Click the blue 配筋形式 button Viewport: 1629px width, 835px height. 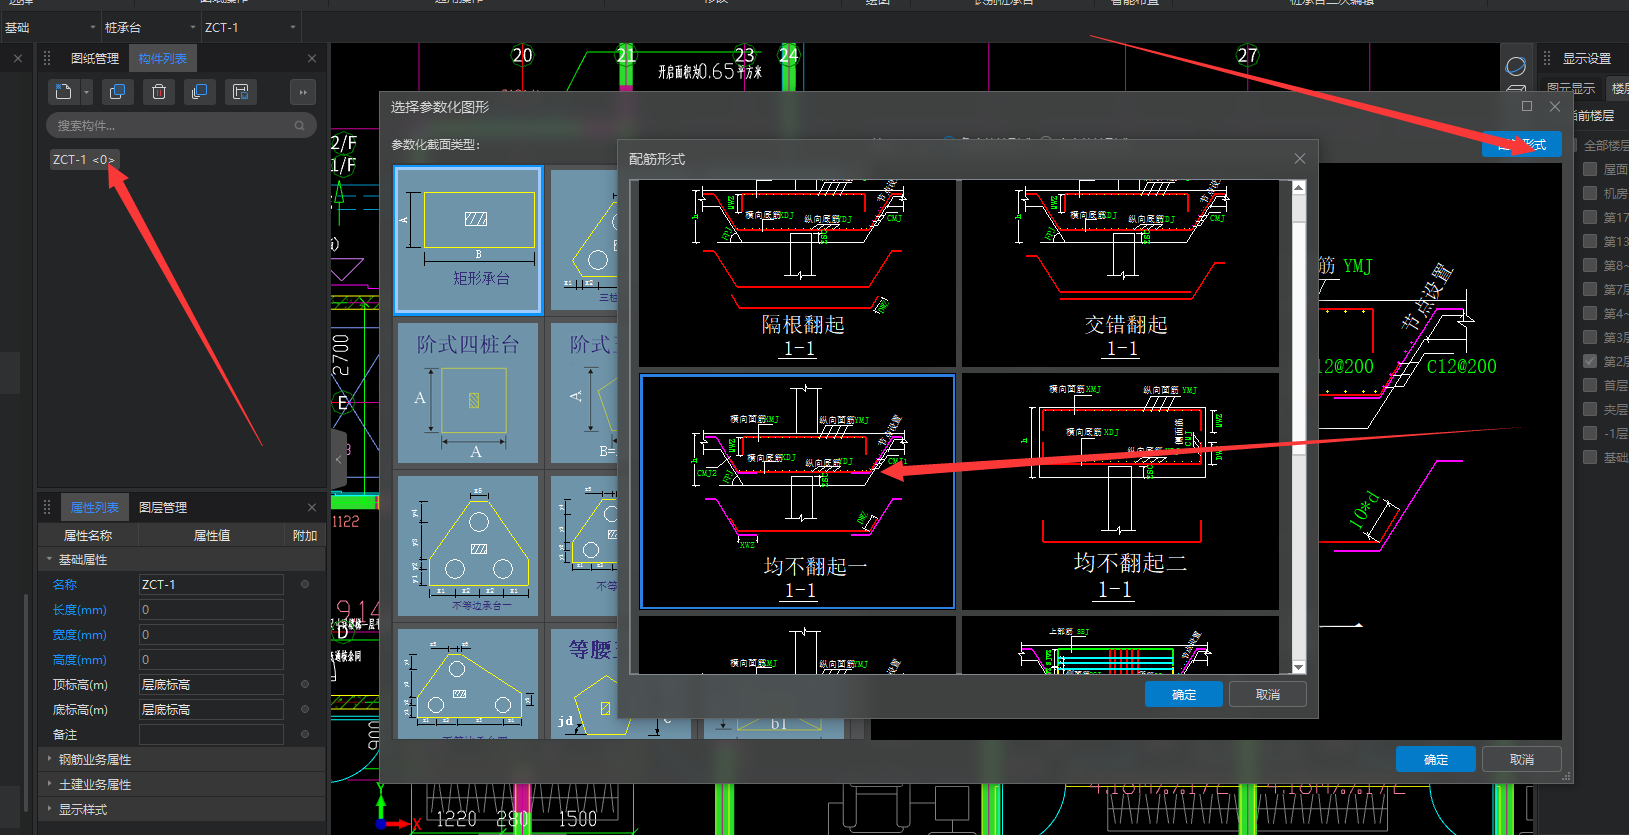click(x=1521, y=144)
